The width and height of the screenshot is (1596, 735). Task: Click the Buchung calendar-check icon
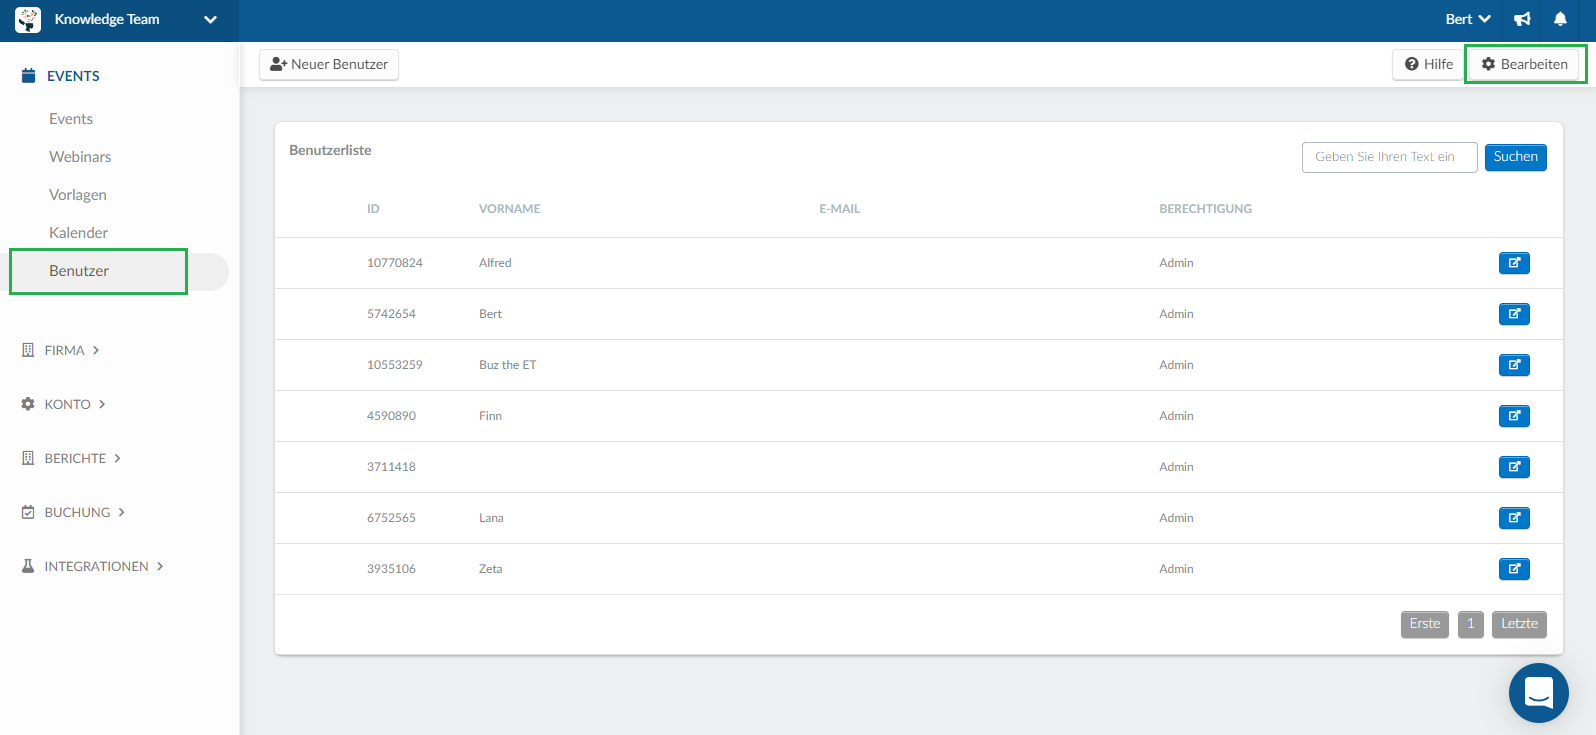coord(28,512)
